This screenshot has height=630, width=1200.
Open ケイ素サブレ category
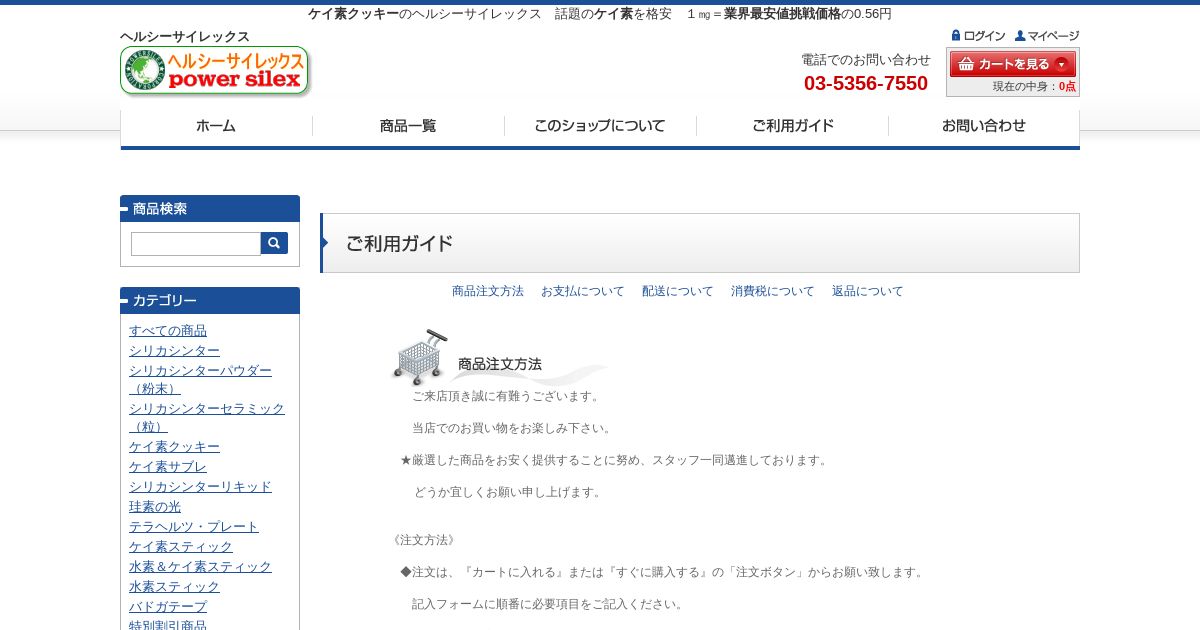coord(168,467)
